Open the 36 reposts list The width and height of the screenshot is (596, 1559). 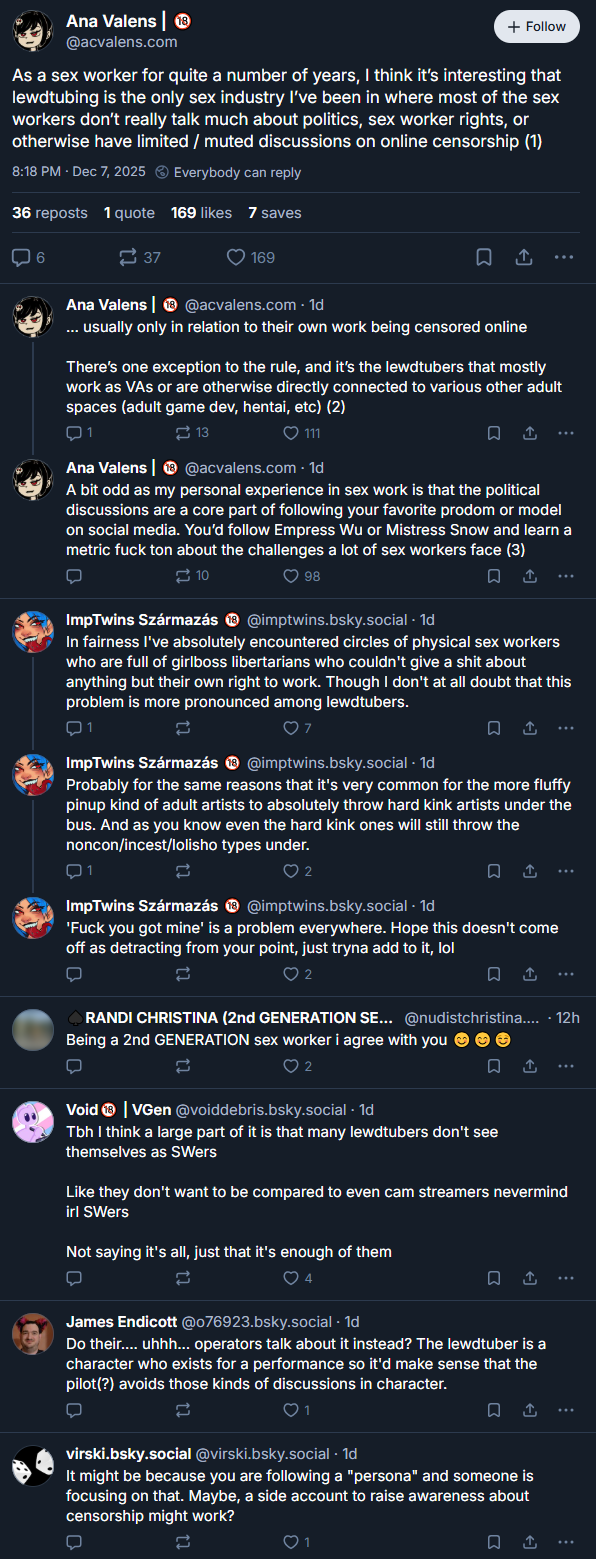pos(49,213)
